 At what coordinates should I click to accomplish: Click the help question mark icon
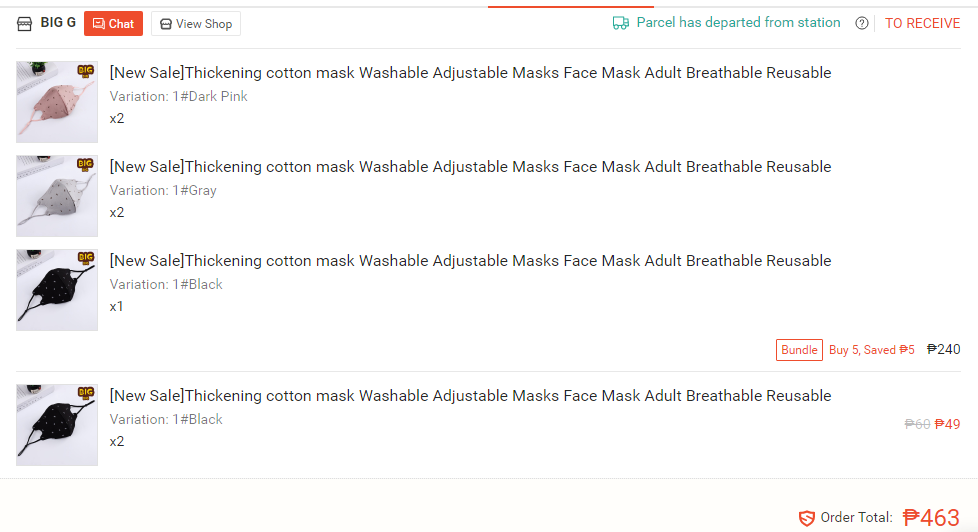pyautogui.click(x=861, y=24)
